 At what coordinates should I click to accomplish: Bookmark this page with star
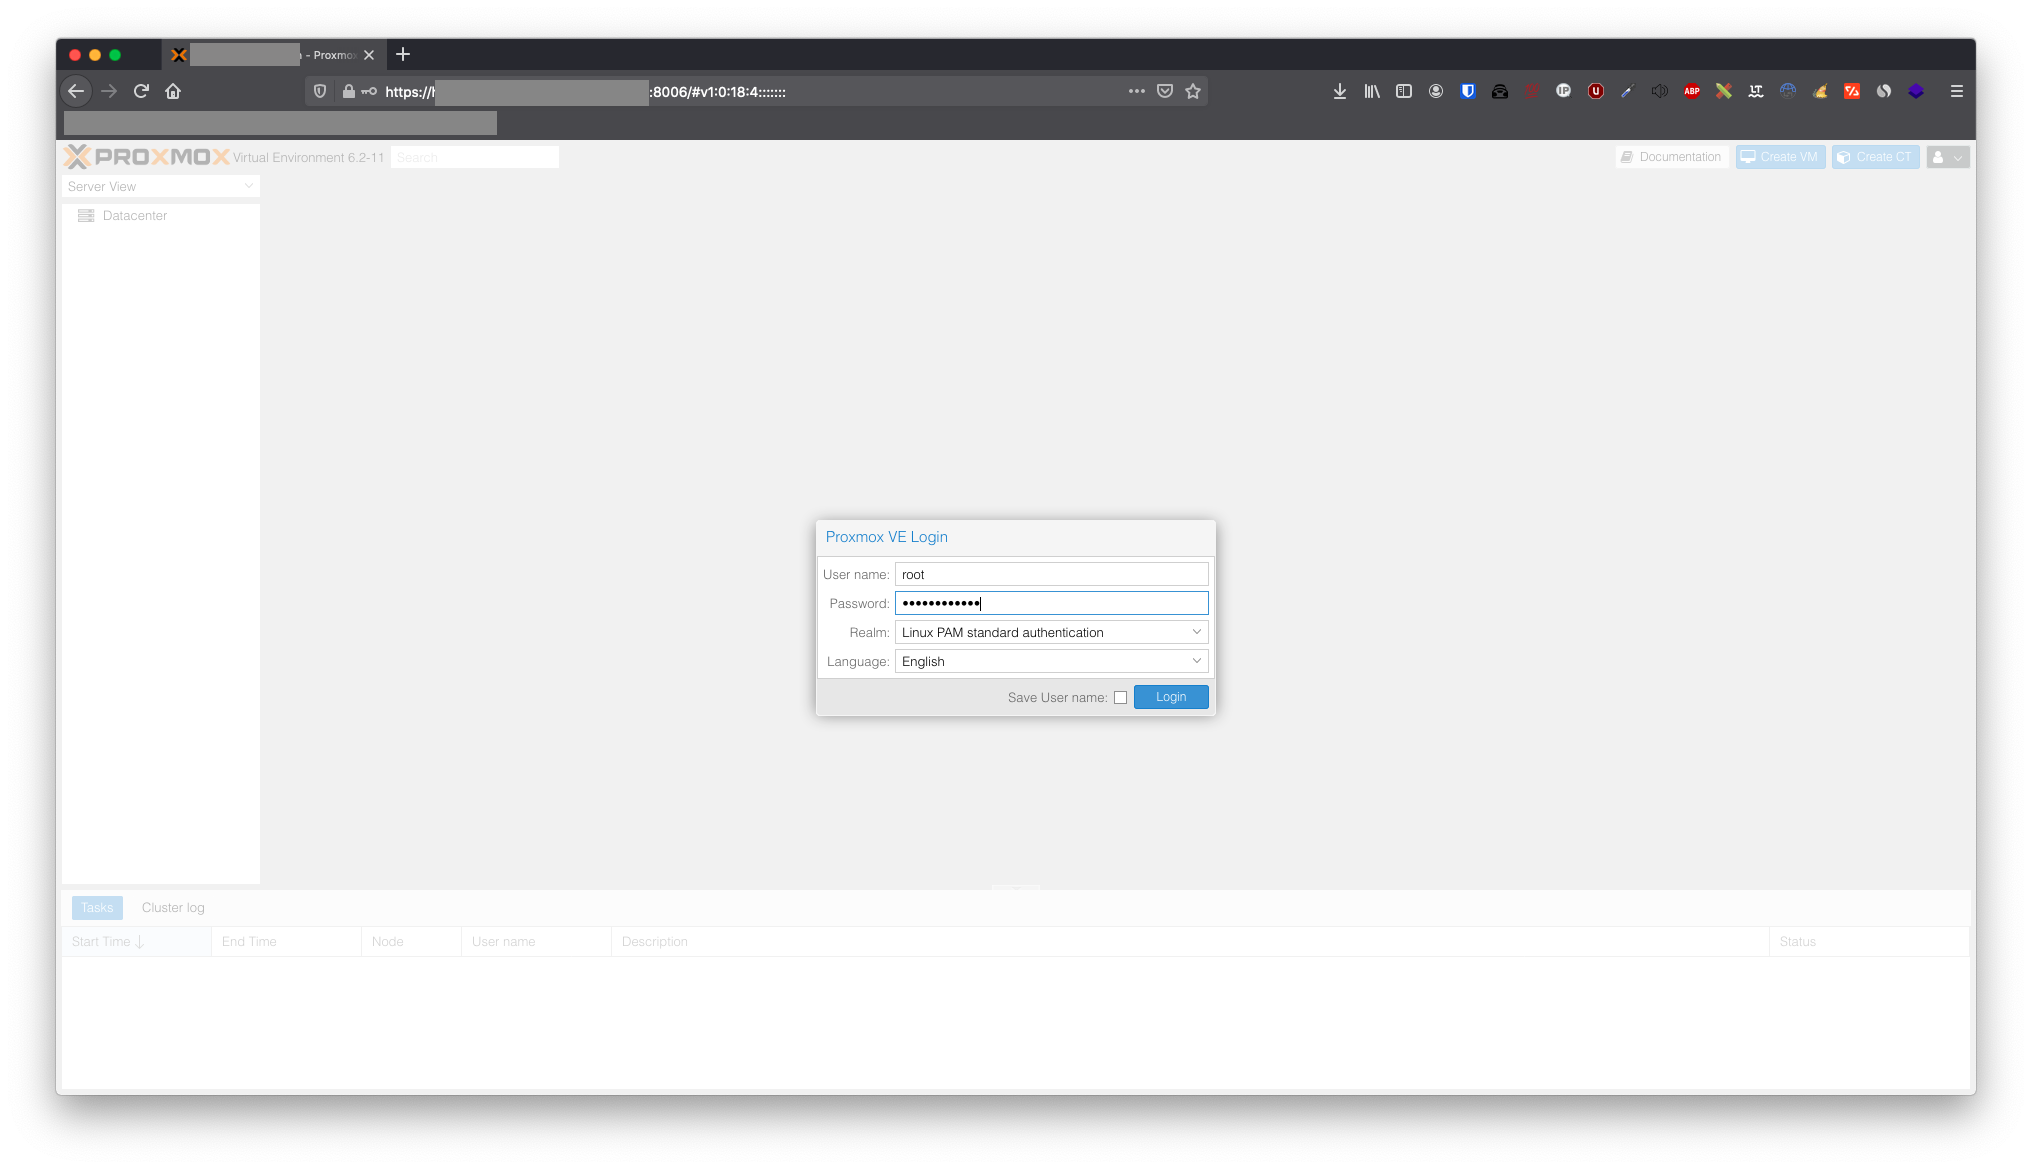click(1193, 91)
